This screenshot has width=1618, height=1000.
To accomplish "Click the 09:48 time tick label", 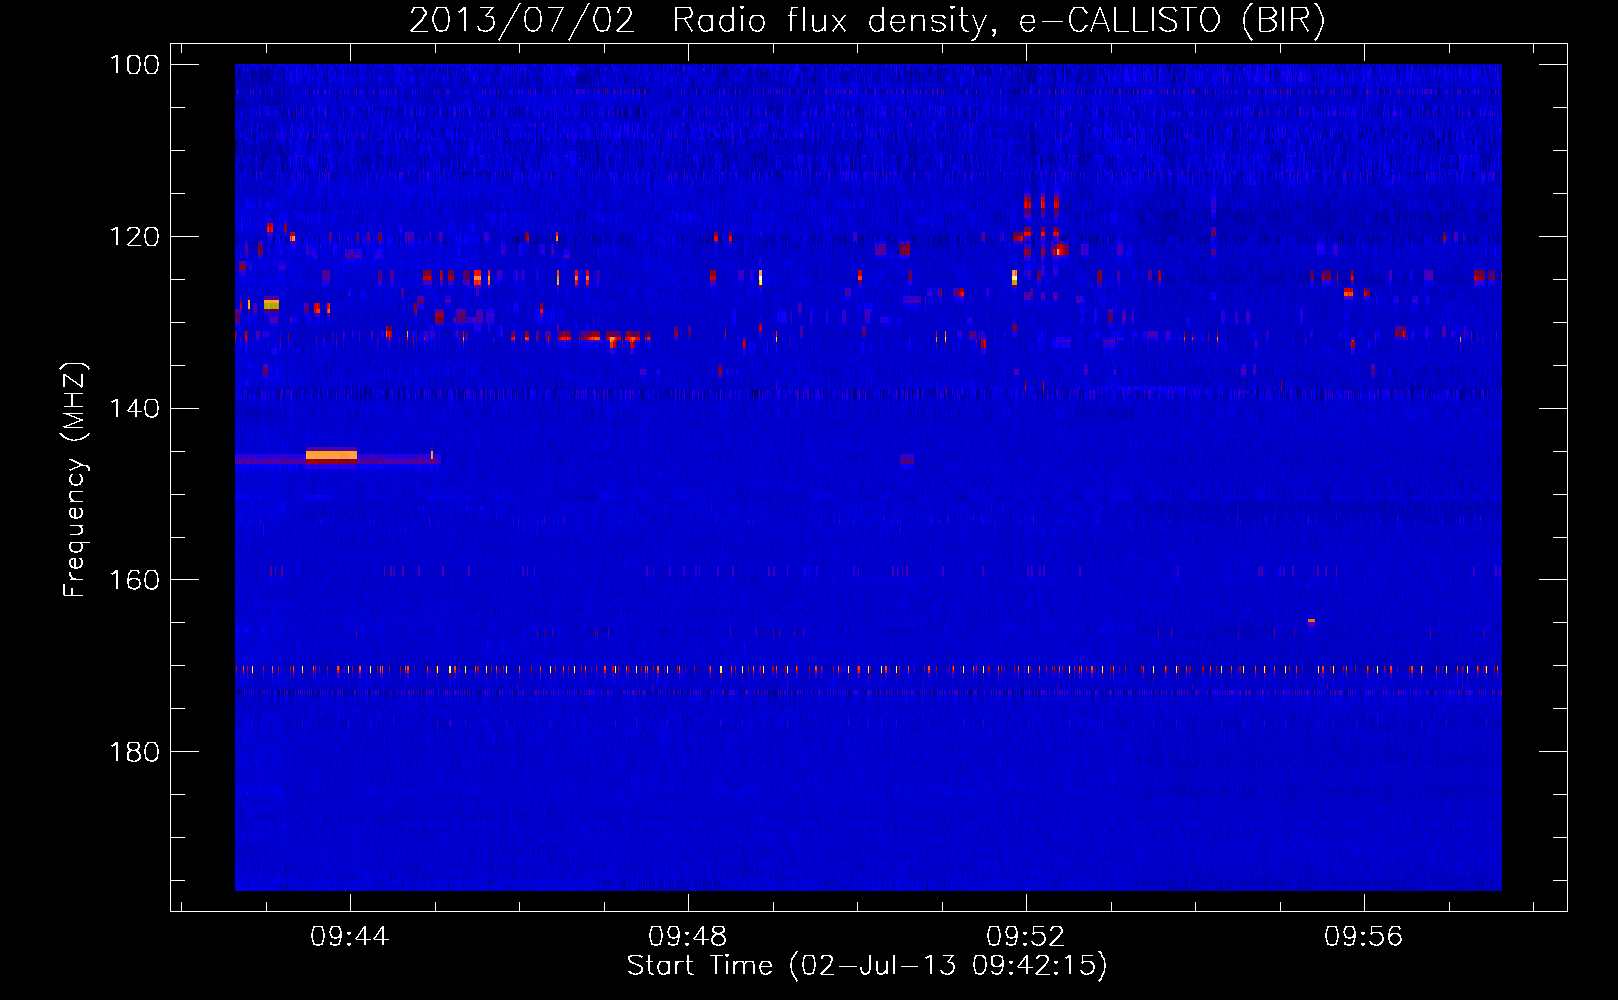I will (x=688, y=937).
